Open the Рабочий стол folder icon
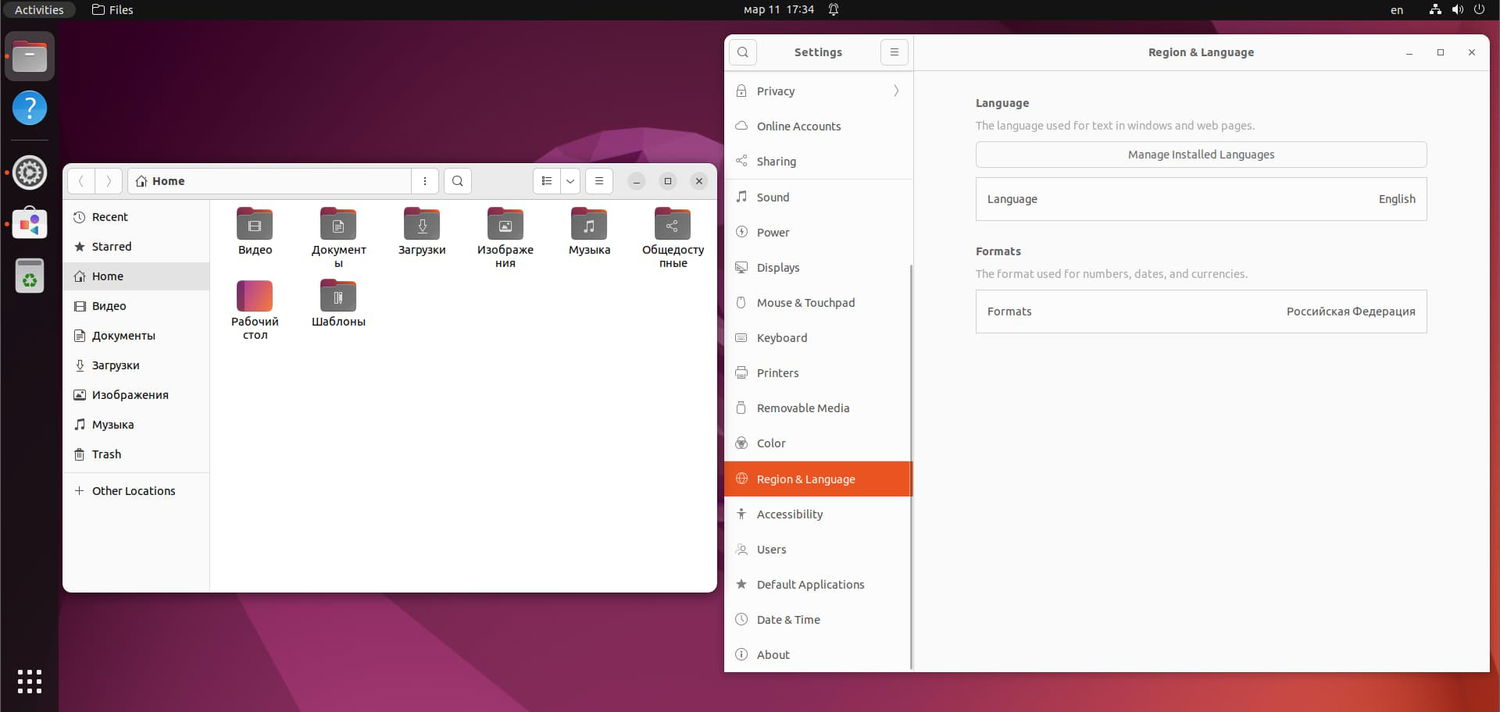The image size is (1500, 712). (255, 296)
